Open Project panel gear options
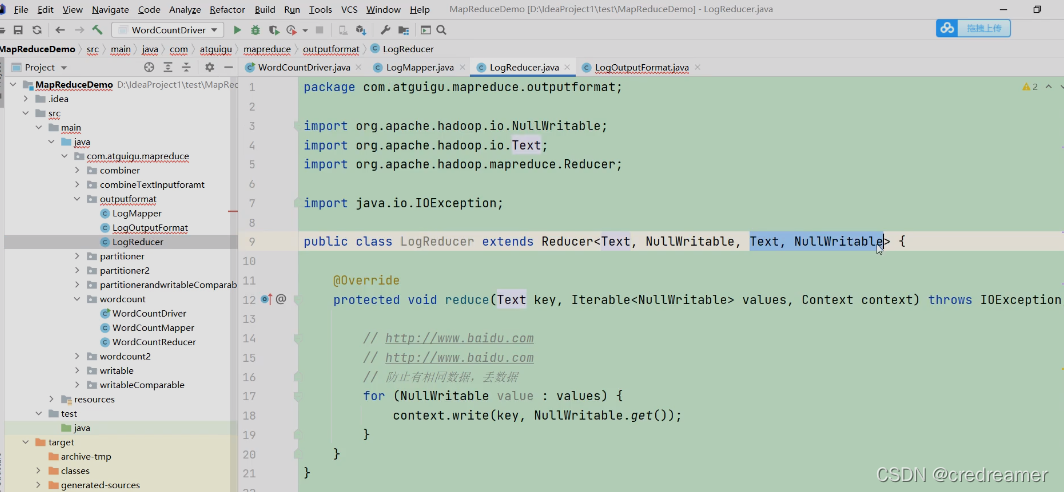The width and height of the screenshot is (1064, 492). [x=209, y=67]
